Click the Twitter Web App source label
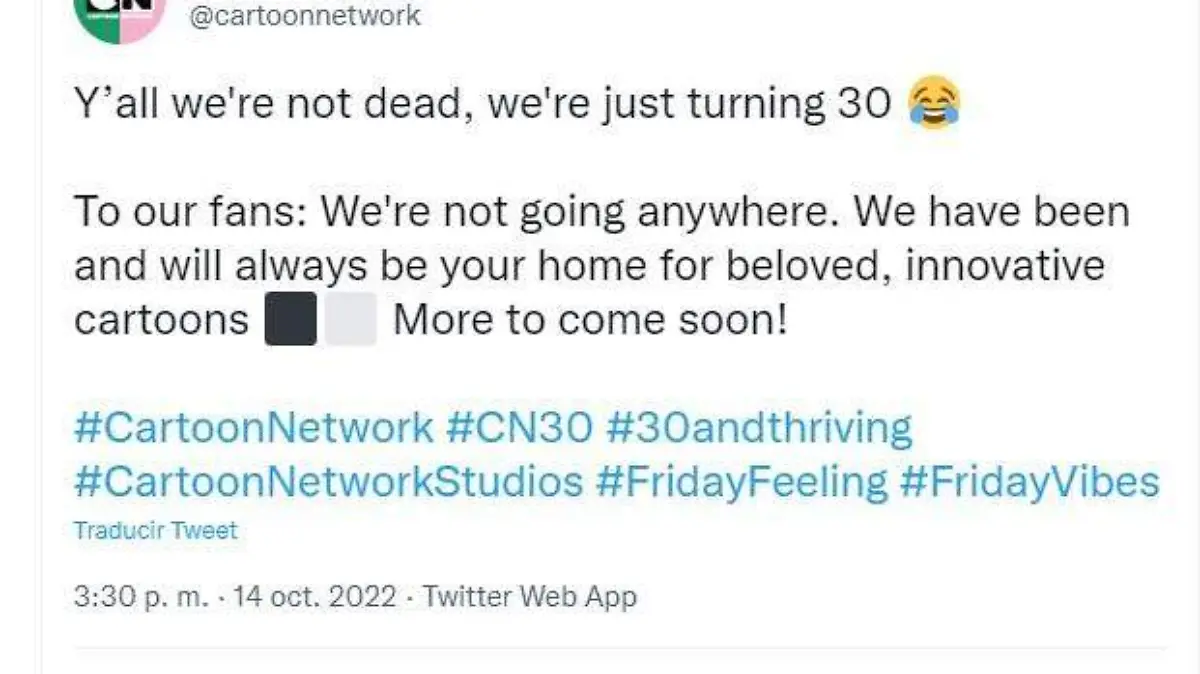 529,596
